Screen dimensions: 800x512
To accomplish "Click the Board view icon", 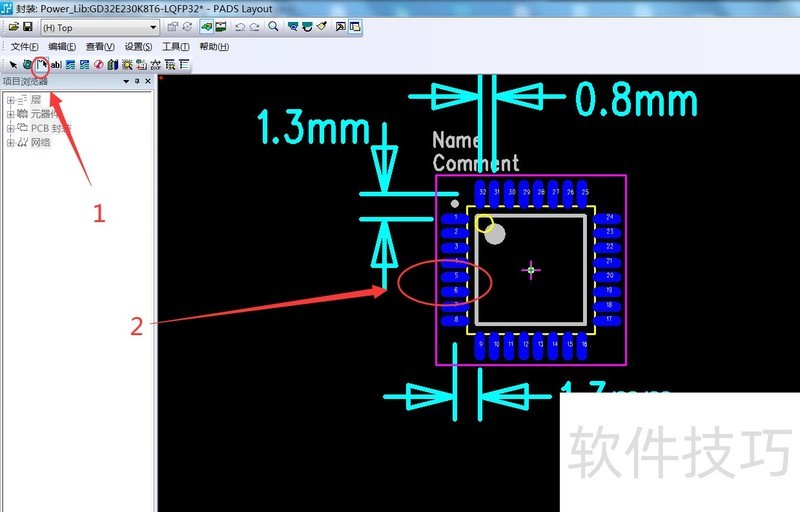I will (x=292, y=27).
